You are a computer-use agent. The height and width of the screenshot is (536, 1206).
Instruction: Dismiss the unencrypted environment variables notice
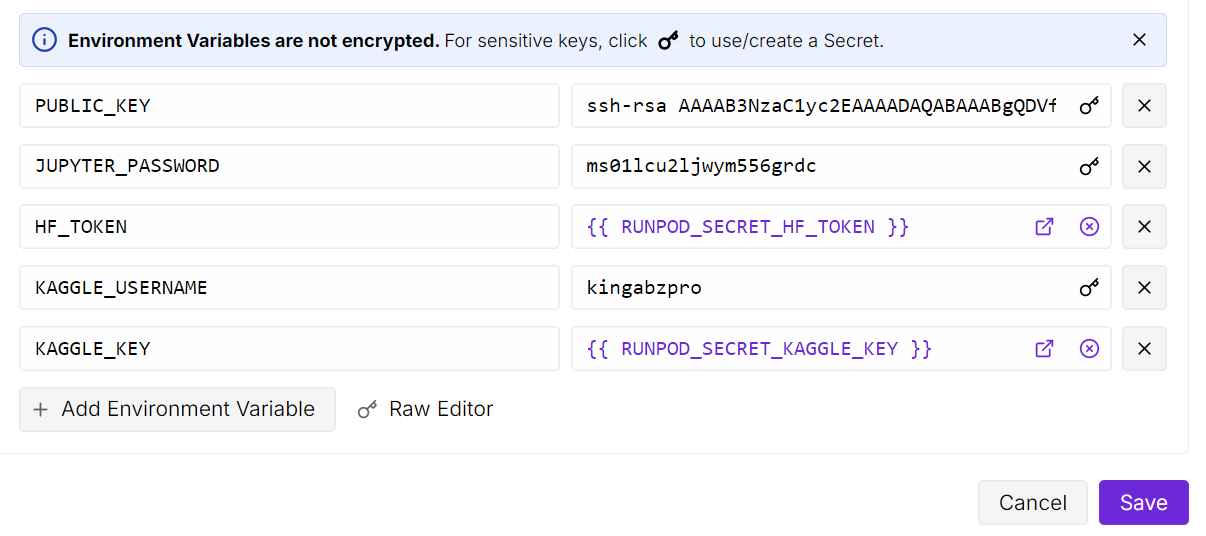[x=1139, y=40]
